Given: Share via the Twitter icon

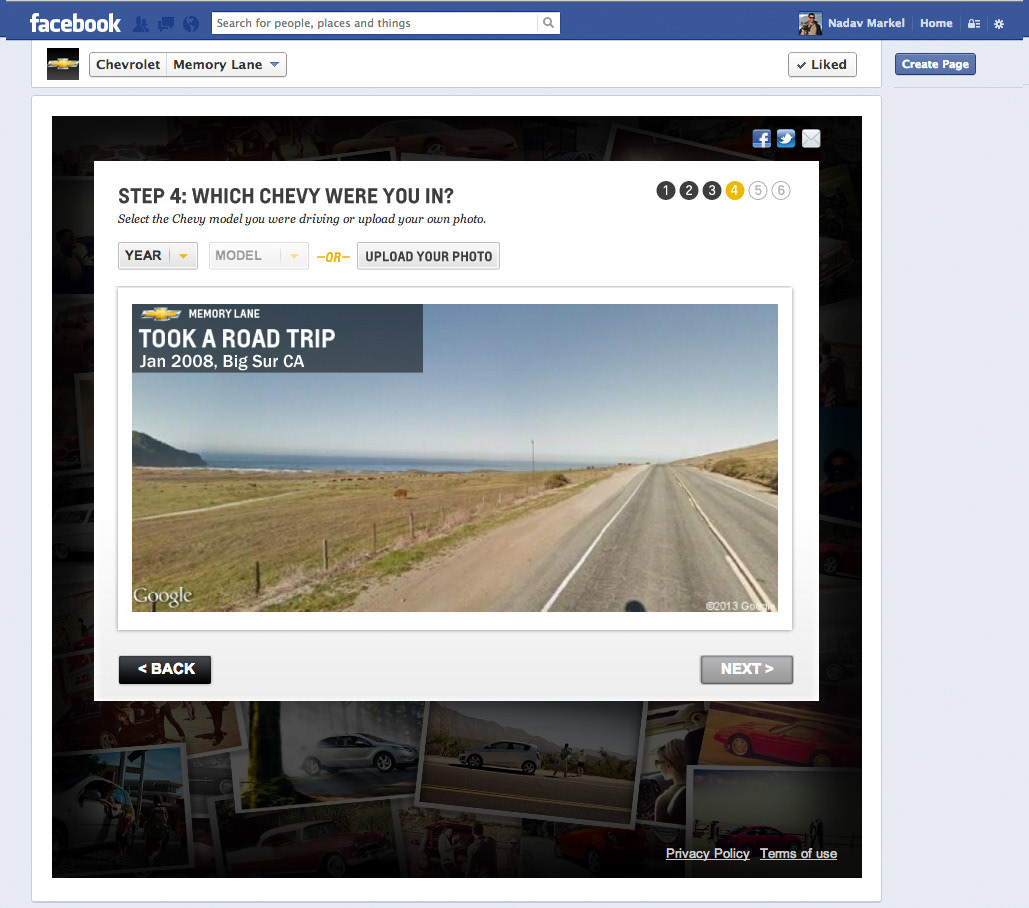Looking at the screenshot, I should (786, 138).
